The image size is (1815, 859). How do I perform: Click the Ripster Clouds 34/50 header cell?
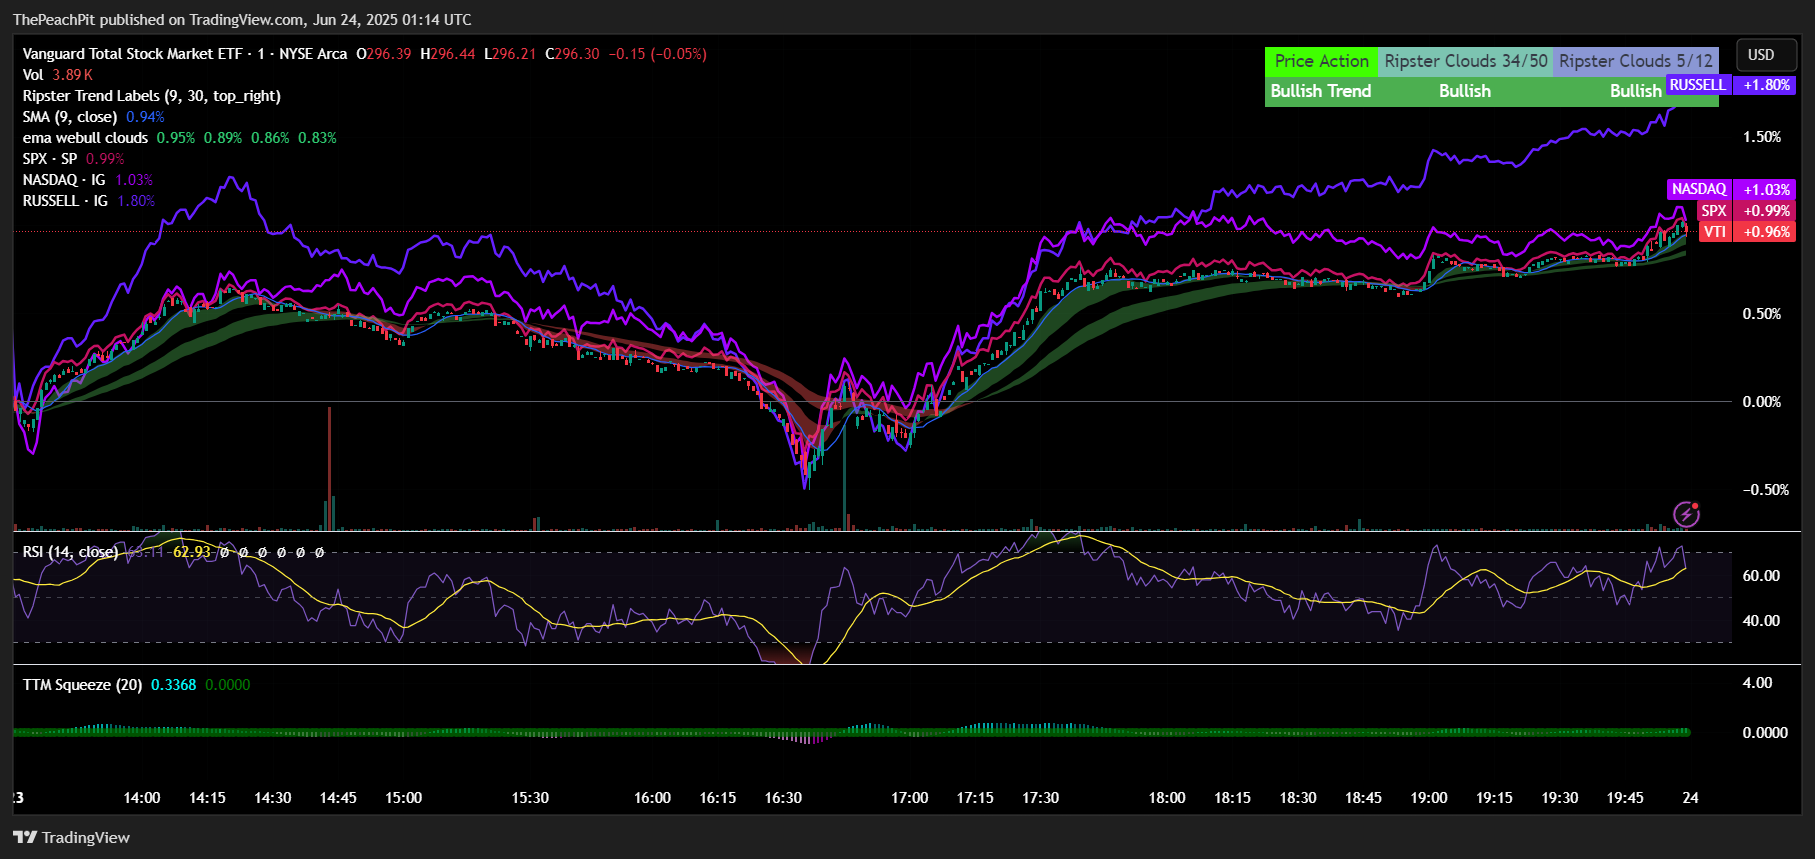1465,61
